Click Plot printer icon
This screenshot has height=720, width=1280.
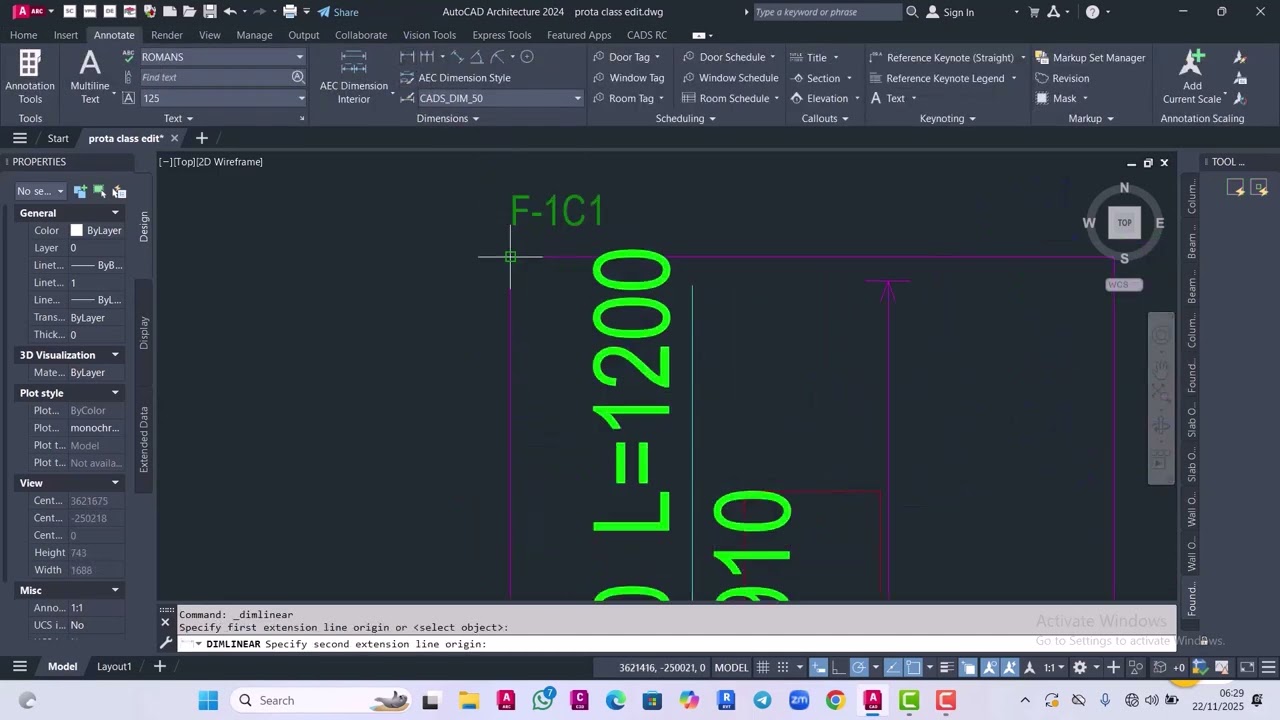(289, 12)
